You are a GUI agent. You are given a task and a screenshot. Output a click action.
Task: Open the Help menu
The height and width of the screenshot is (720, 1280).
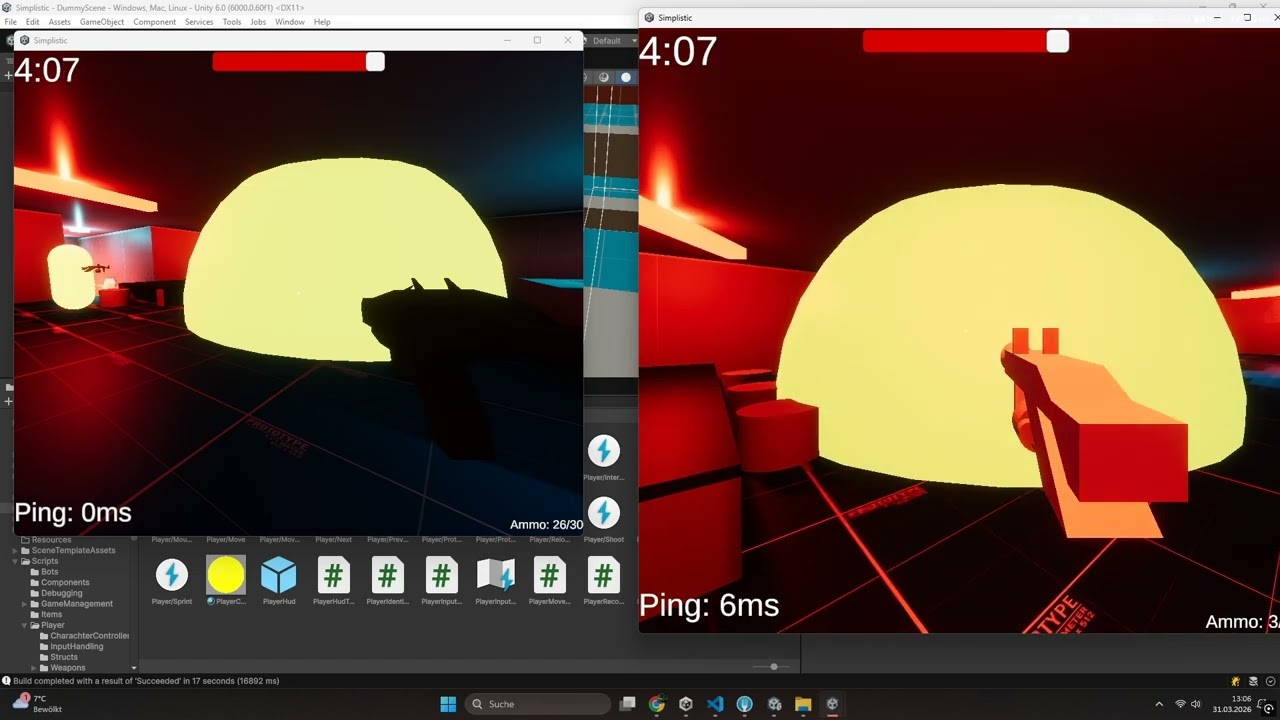322,22
